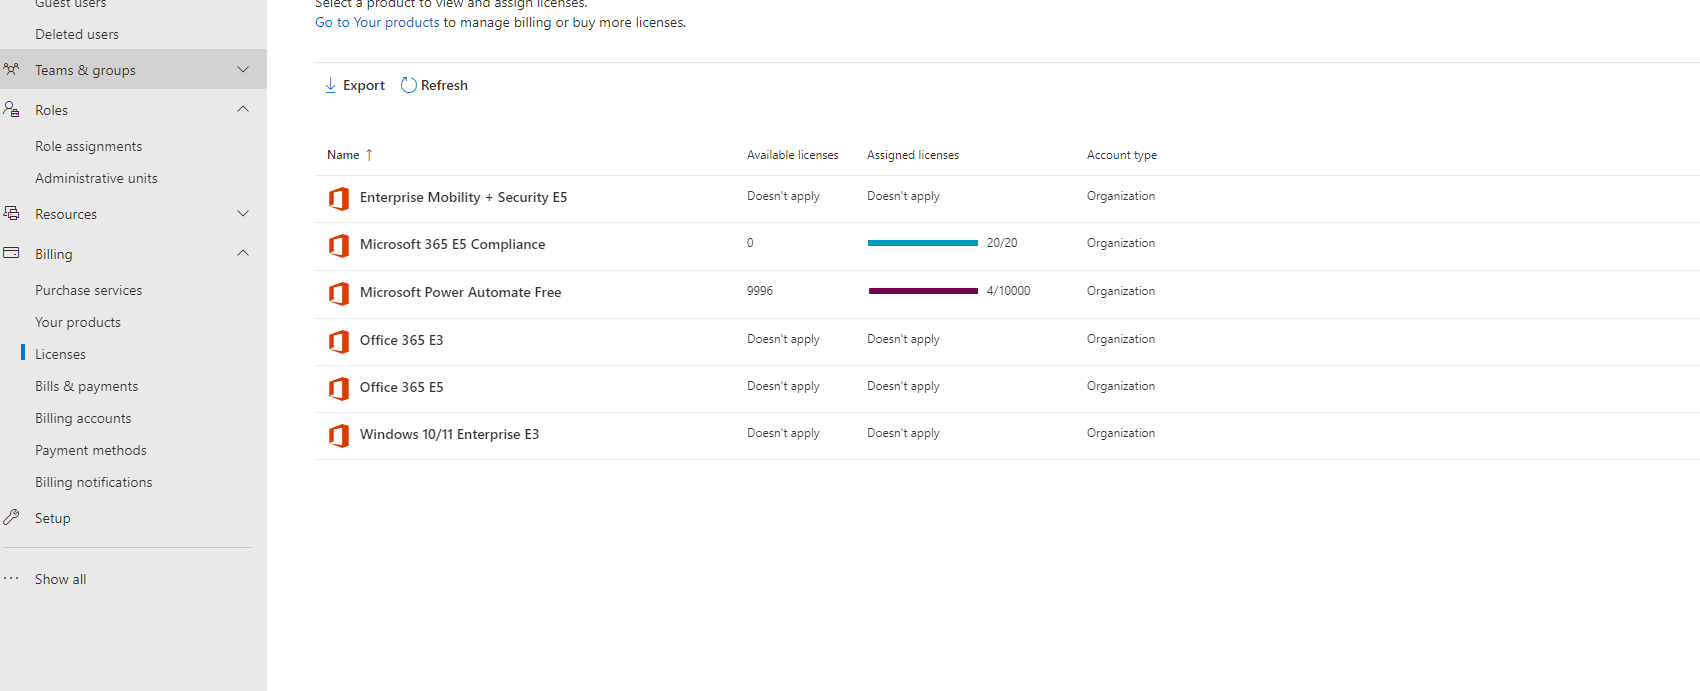Click the Office icon for Windows 10/11 Enterprise E3

[x=339, y=435]
